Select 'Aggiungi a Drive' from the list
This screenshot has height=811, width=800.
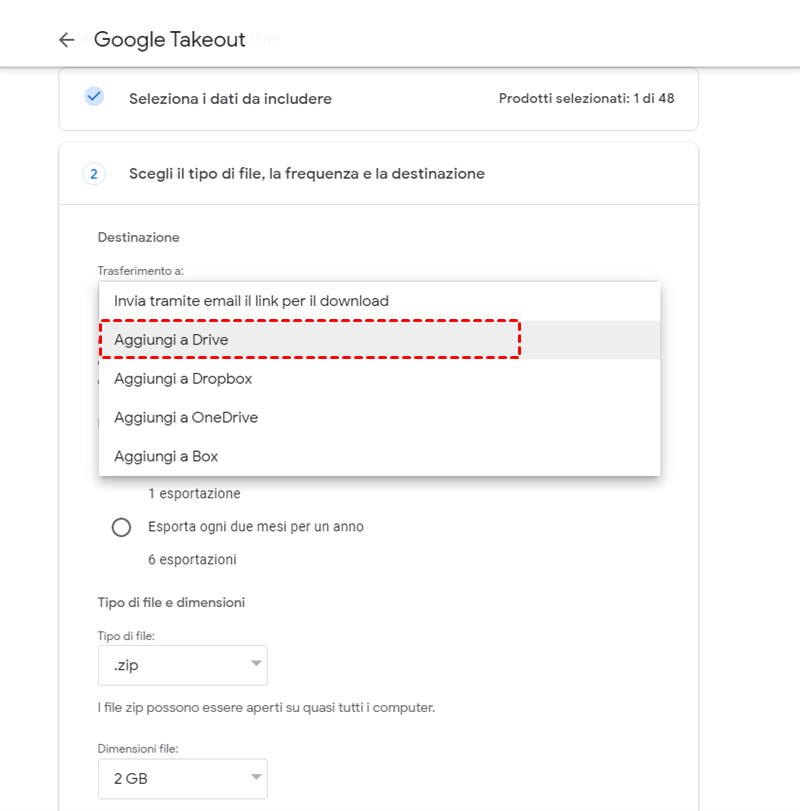[x=171, y=340]
